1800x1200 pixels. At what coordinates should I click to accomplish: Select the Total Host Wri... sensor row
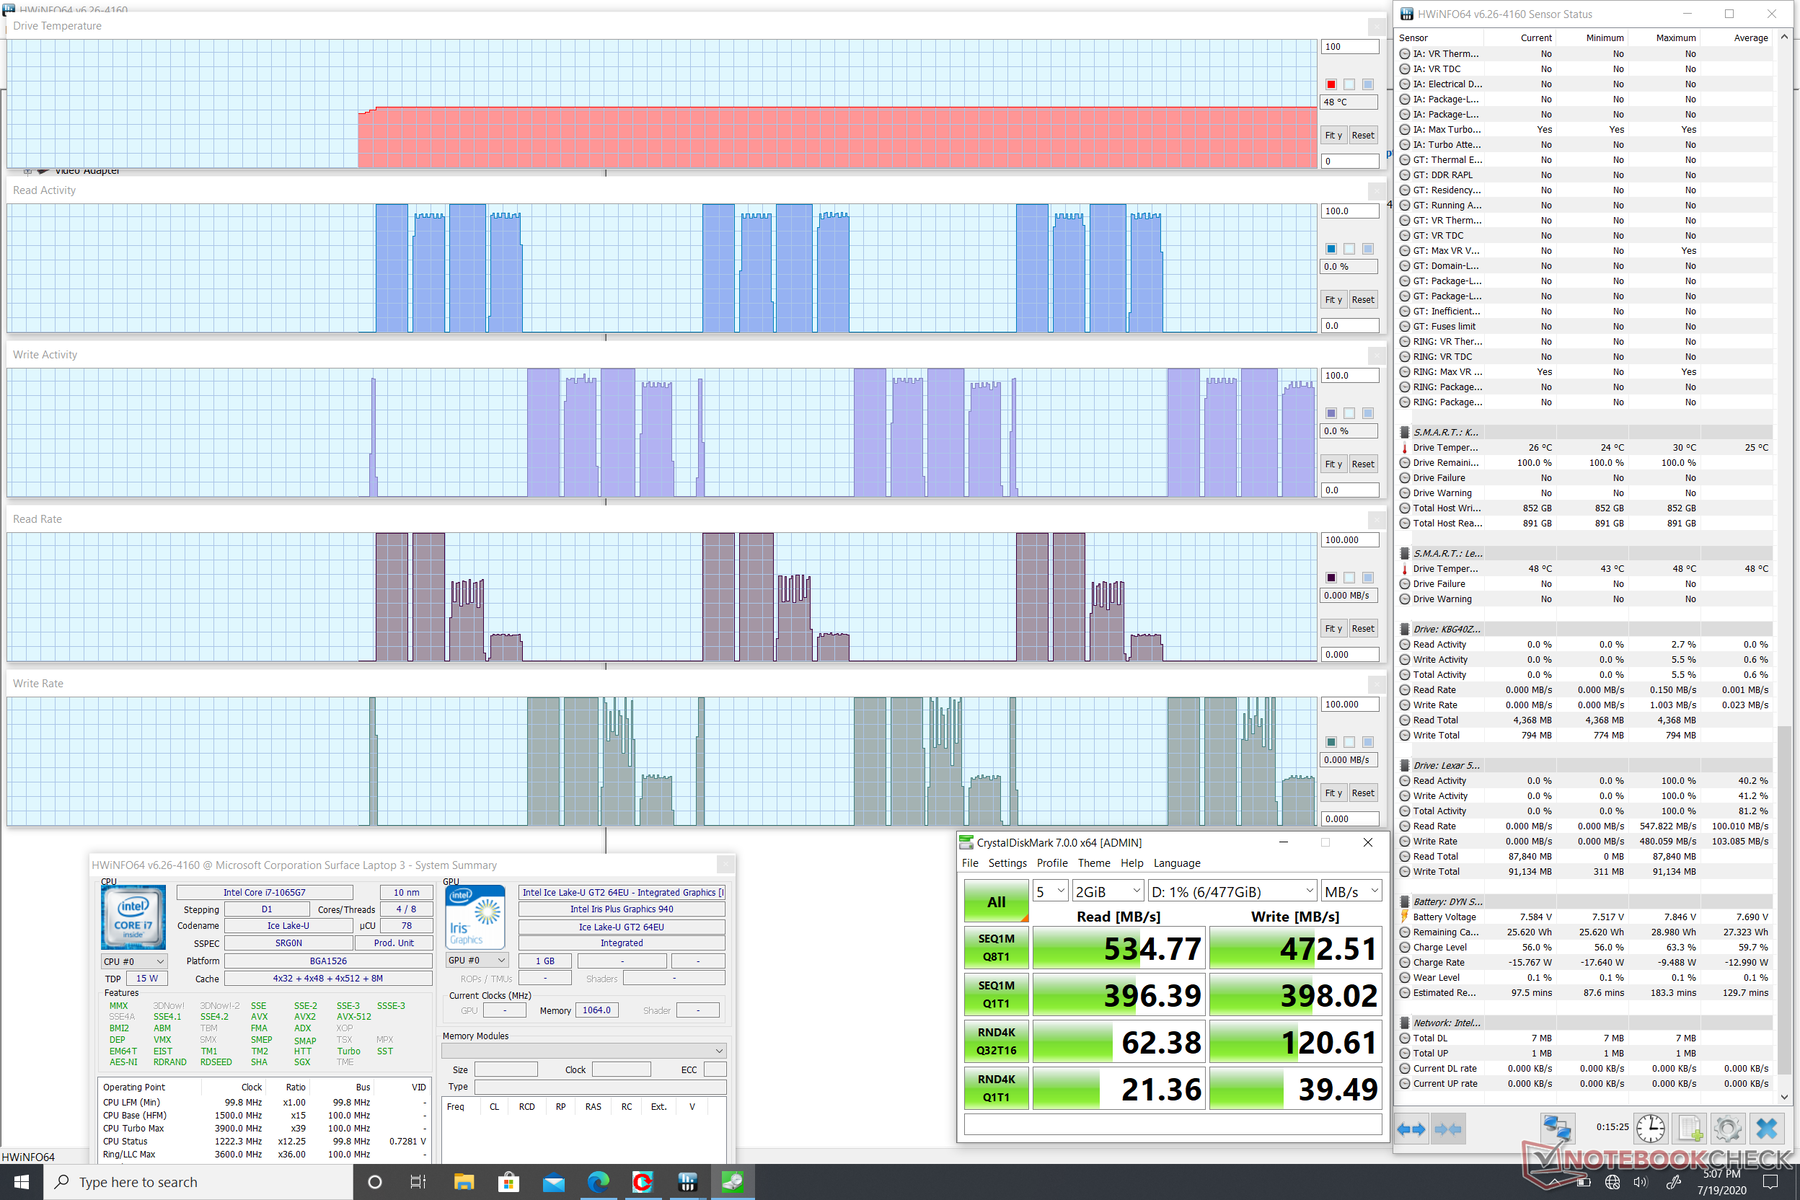tap(1584, 508)
